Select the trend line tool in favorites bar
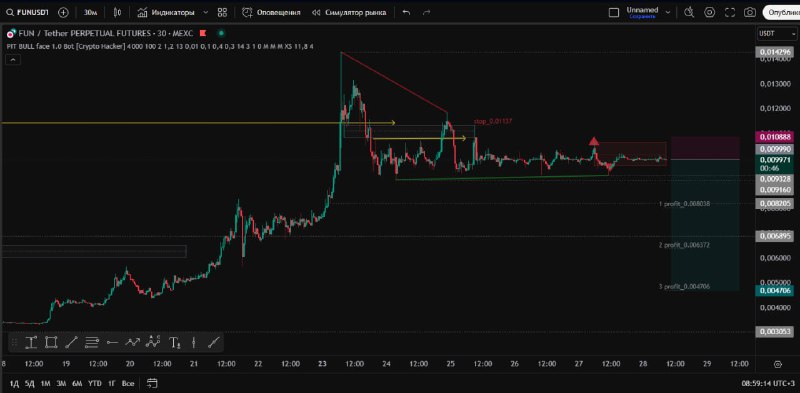Image resolution: width=800 pixels, height=393 pixels. 71,342
